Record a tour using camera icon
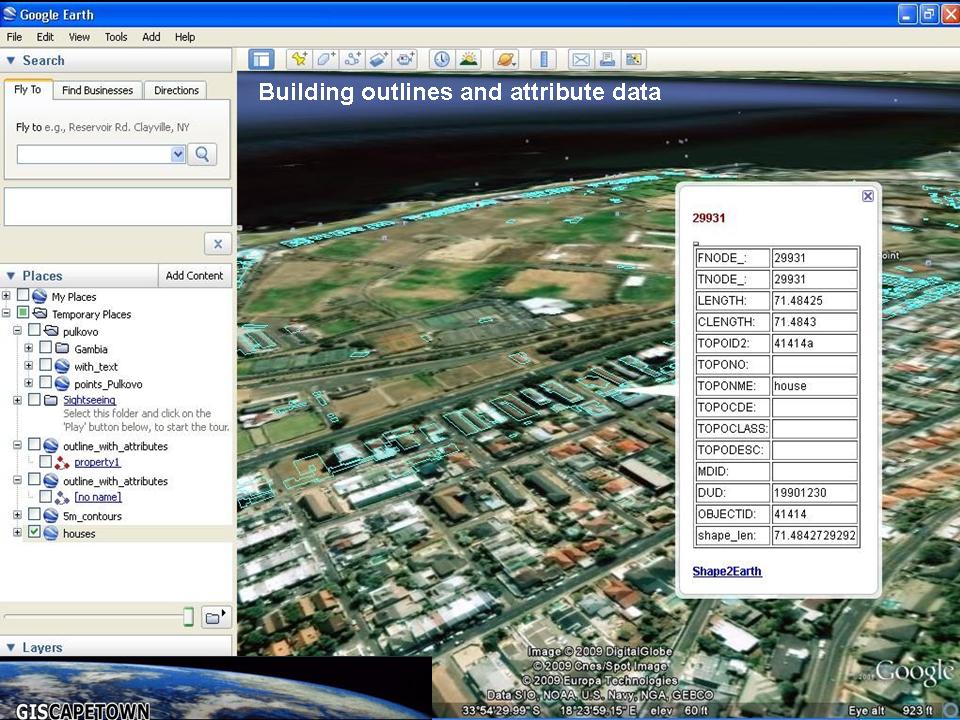 pos(405,59)
